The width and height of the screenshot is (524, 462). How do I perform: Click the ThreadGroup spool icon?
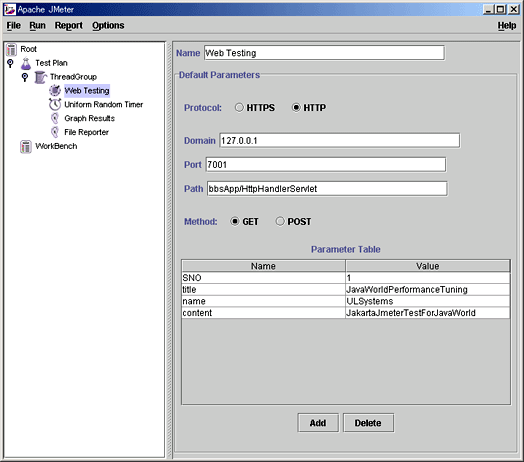40,77
